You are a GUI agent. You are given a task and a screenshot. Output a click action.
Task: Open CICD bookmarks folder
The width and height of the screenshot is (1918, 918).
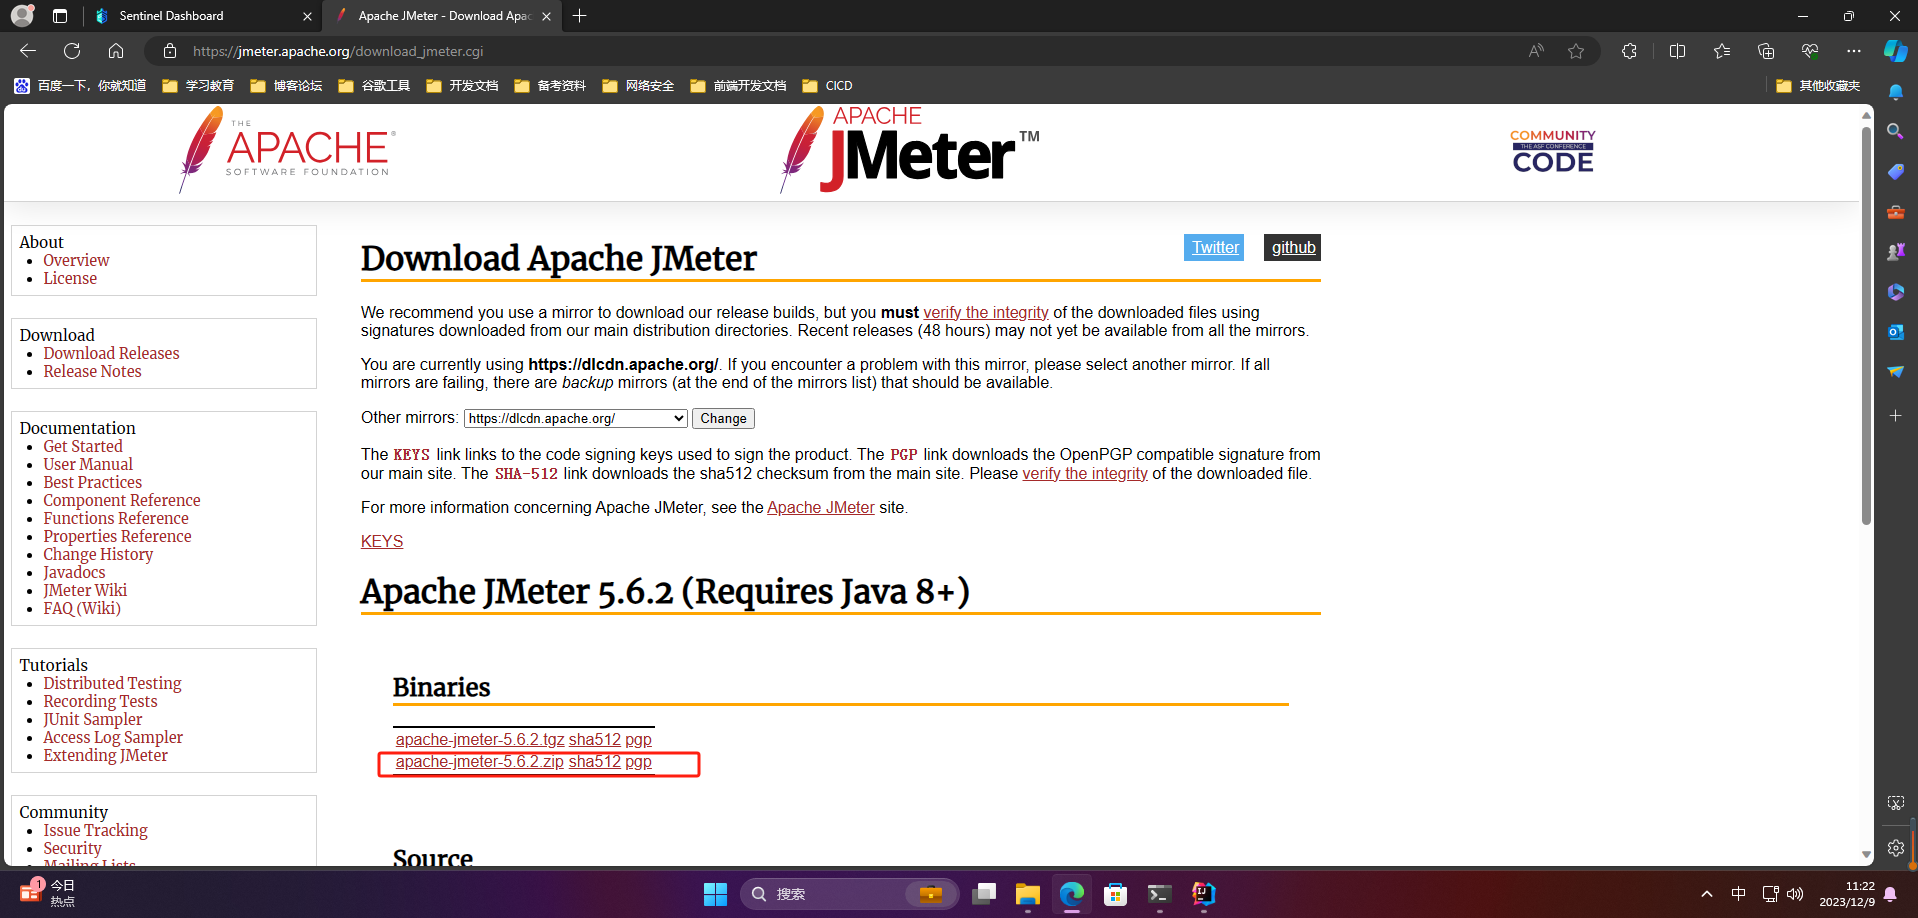(x=827, y=86)
